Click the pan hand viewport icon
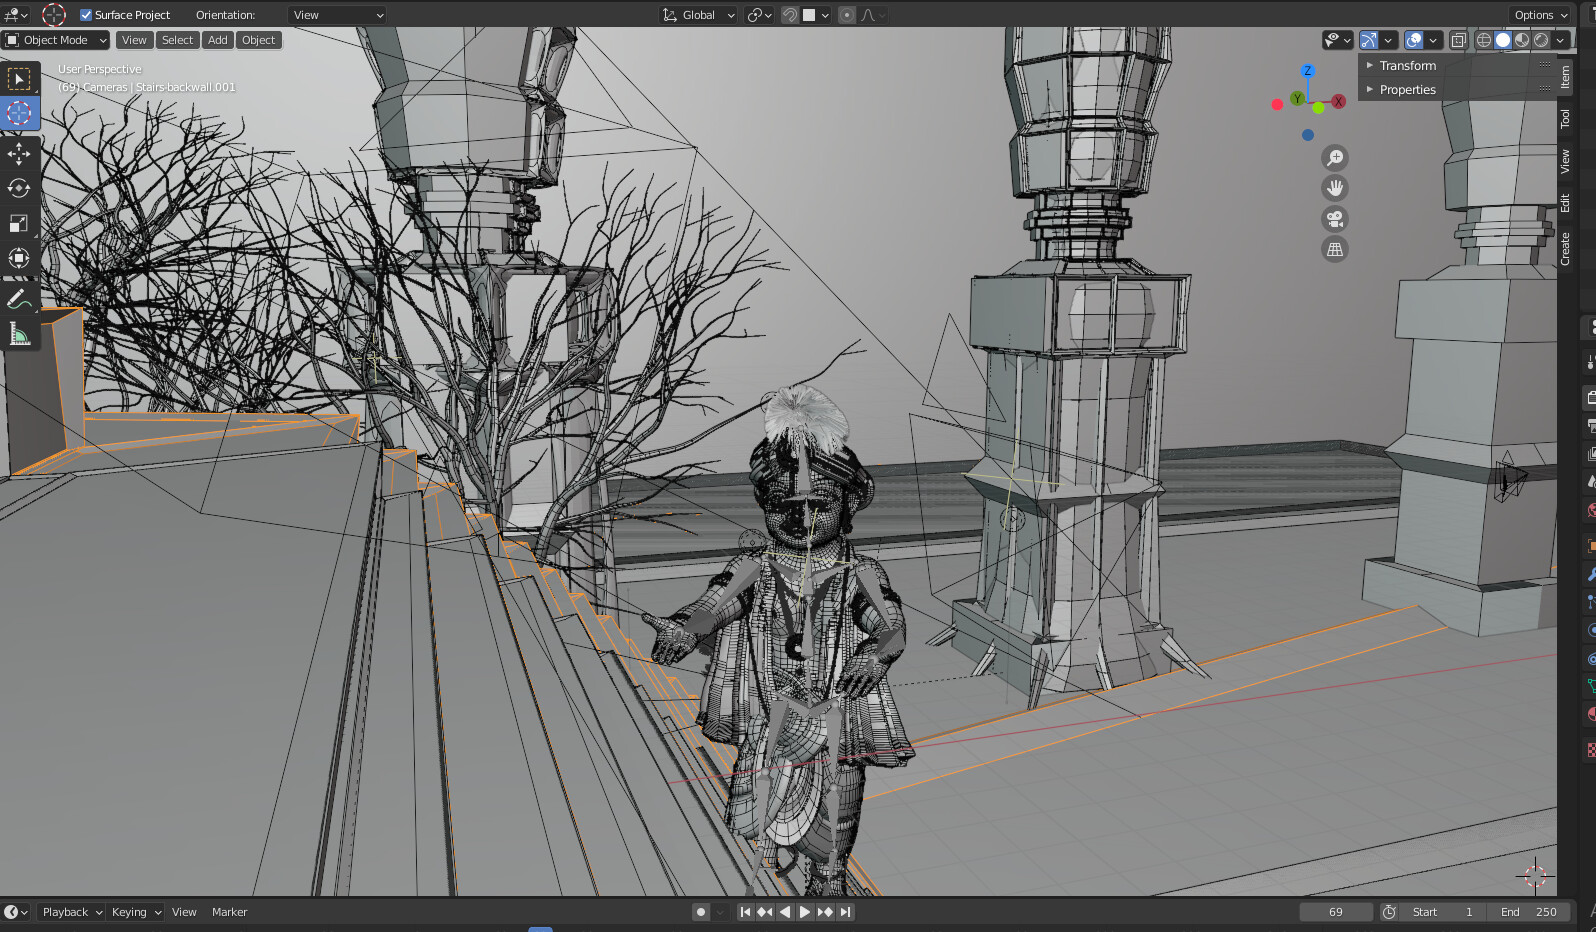Viewport: 1596px width, 932px height. 1335,188
